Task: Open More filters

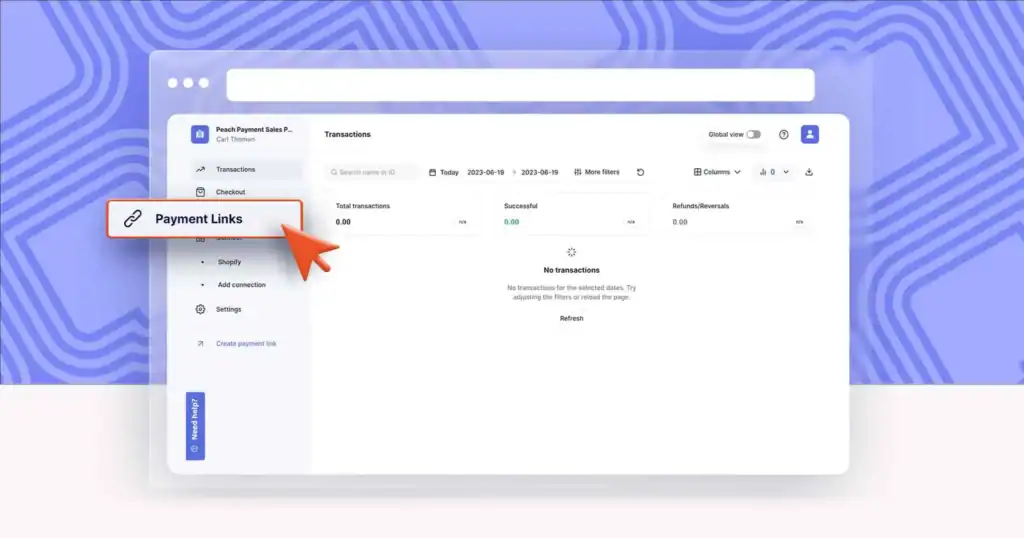Action: pos(596,172)
